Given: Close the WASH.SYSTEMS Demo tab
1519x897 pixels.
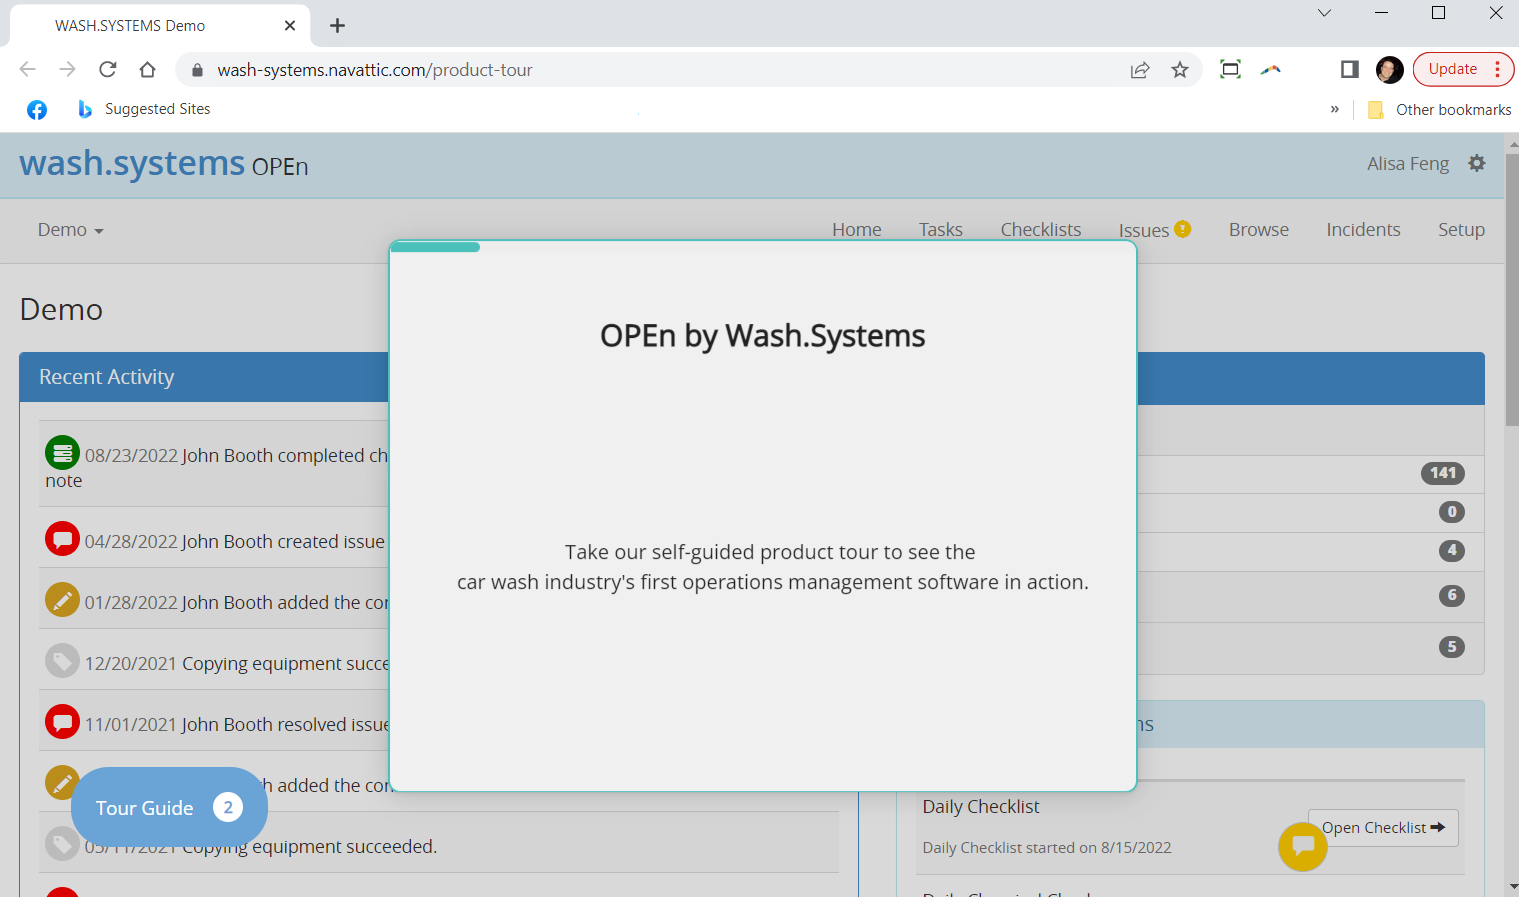Looking at the screenshot, I should click(290, 25).
